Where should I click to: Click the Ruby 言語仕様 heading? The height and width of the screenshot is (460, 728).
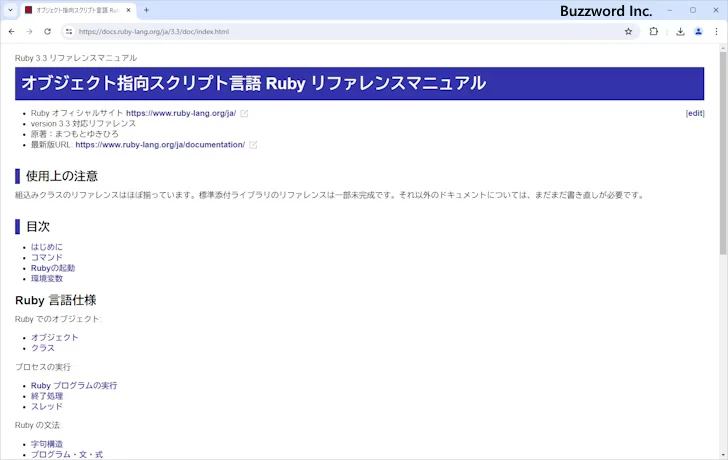pyautogui.click(x=56, y=300)
